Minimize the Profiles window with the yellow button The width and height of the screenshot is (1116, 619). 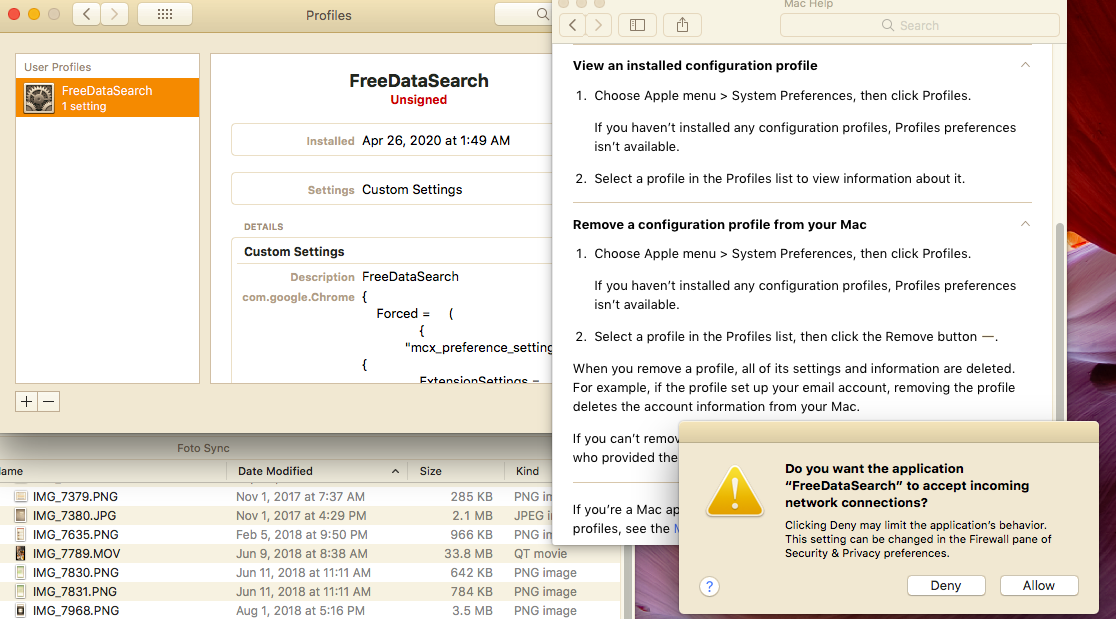pos(33,14)
